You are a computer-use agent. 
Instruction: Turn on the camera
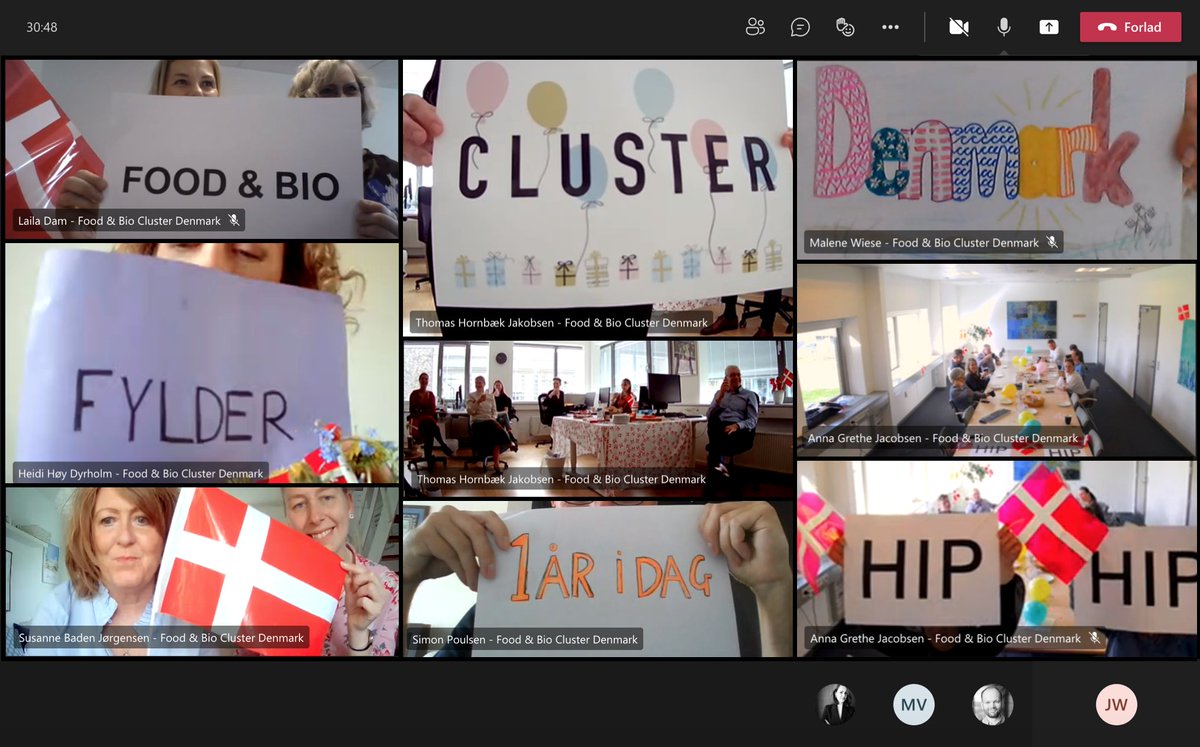(958, 27)
